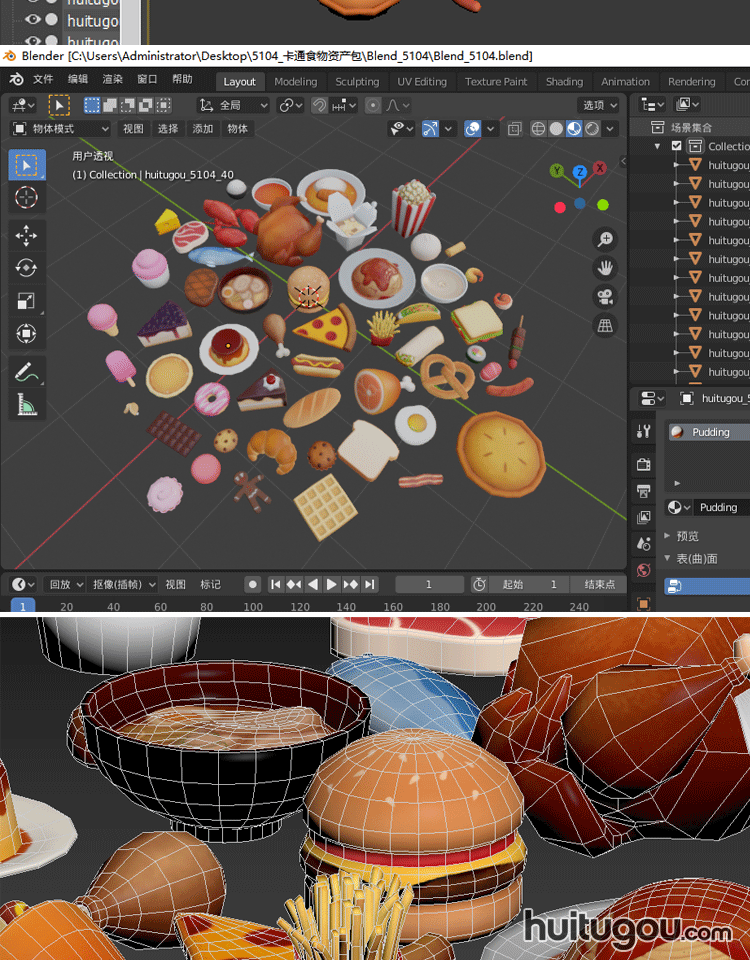The height and width of the screenshot is (960, 750).
Task: Click the current frame number field
Action: click(x=429, y=584)
